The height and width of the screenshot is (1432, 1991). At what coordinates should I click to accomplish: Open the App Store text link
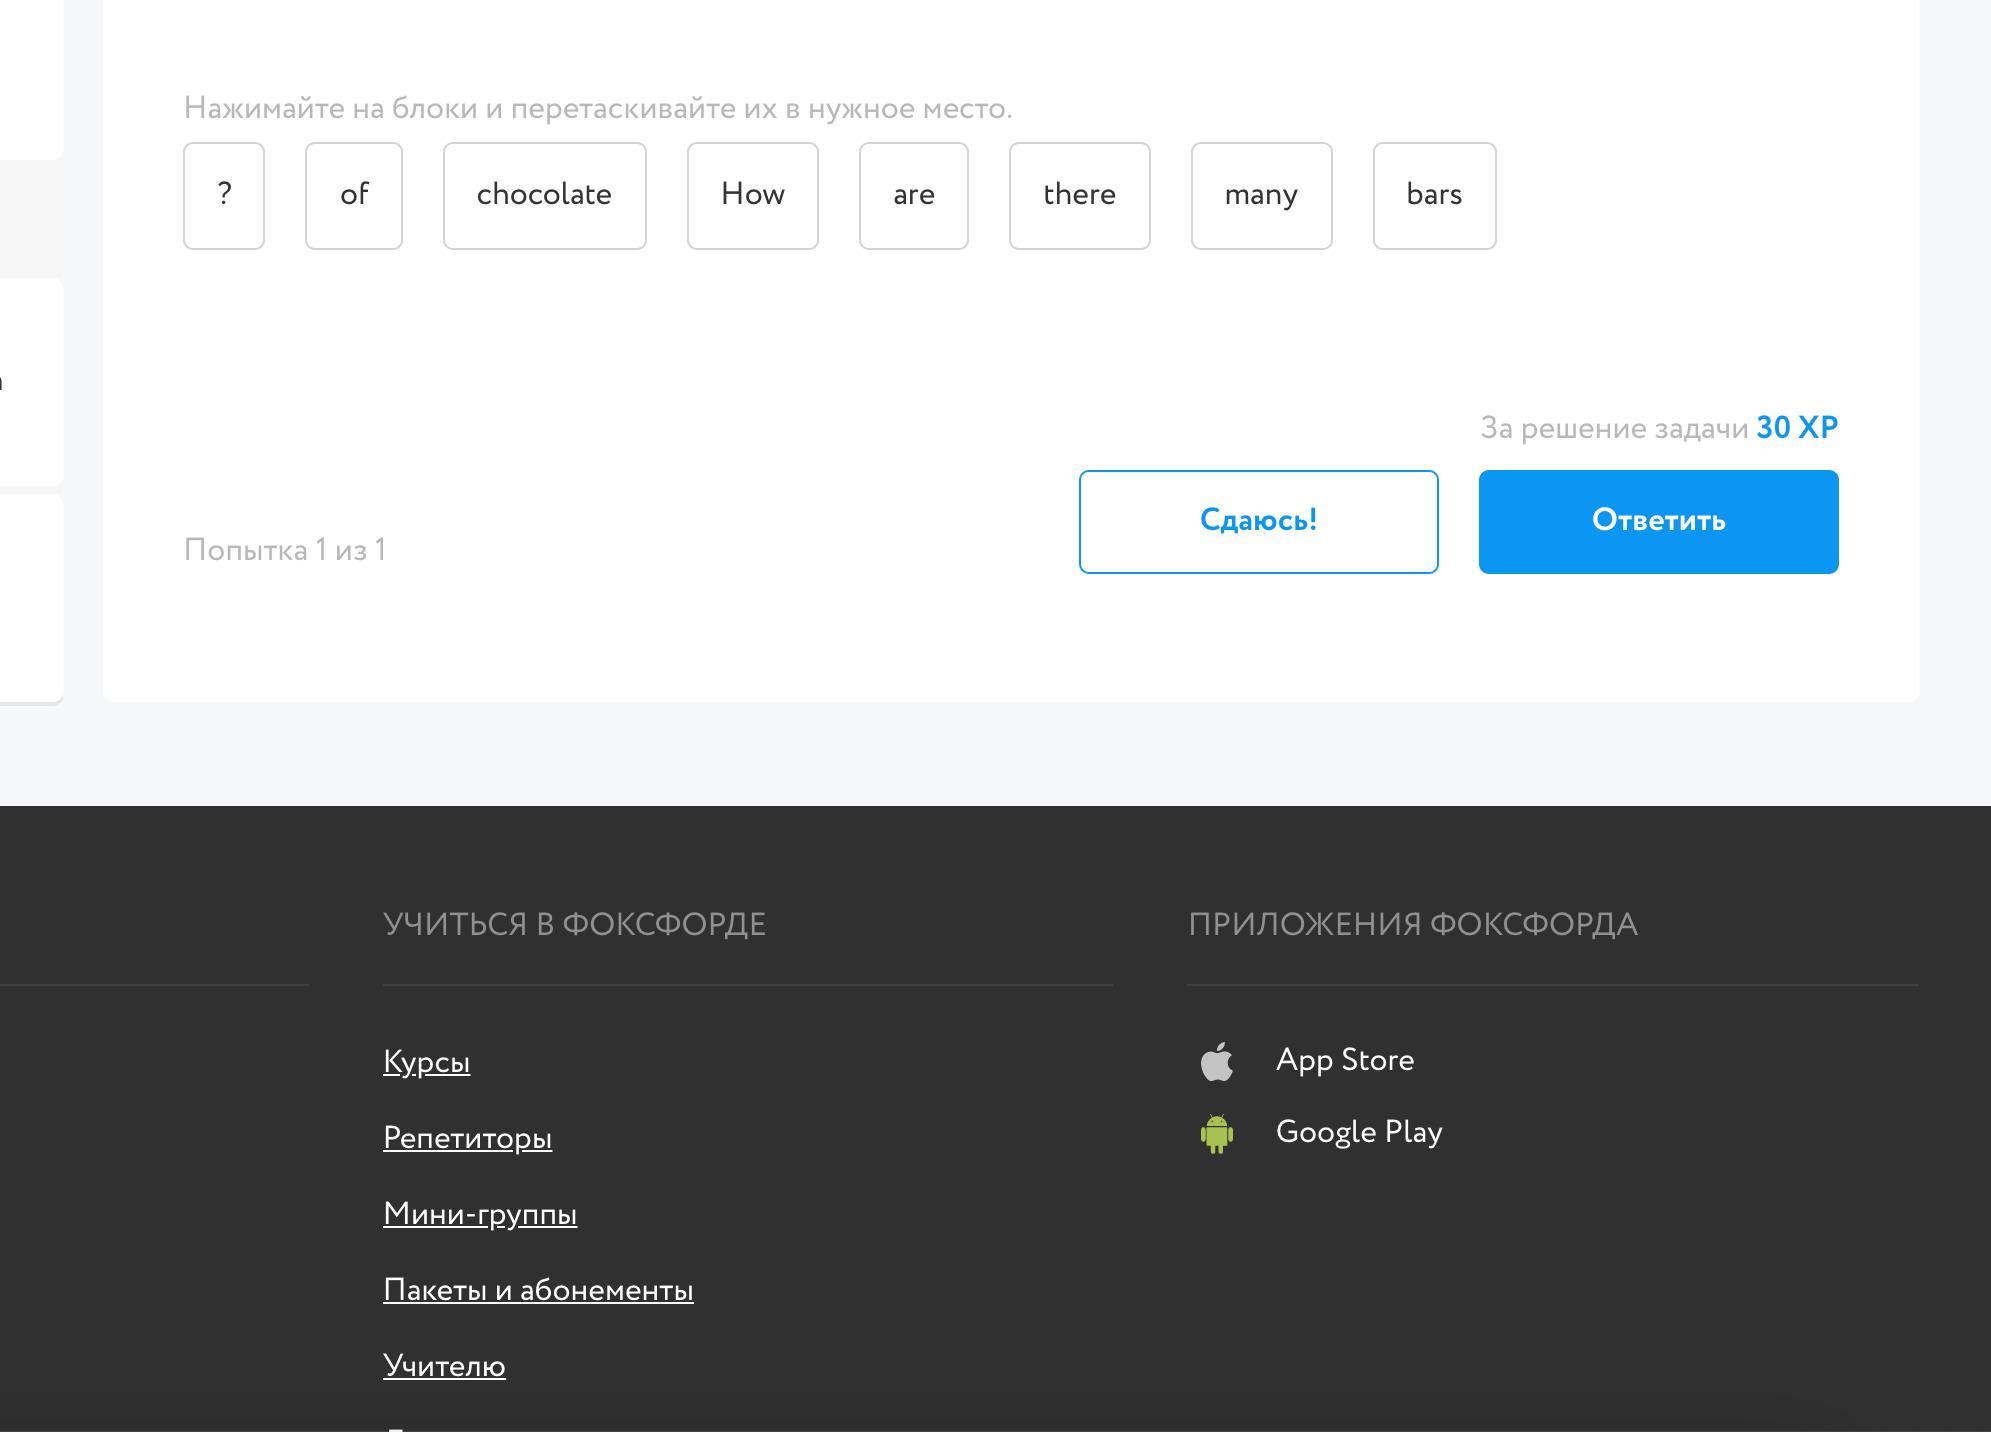tap(1344, 1060)
